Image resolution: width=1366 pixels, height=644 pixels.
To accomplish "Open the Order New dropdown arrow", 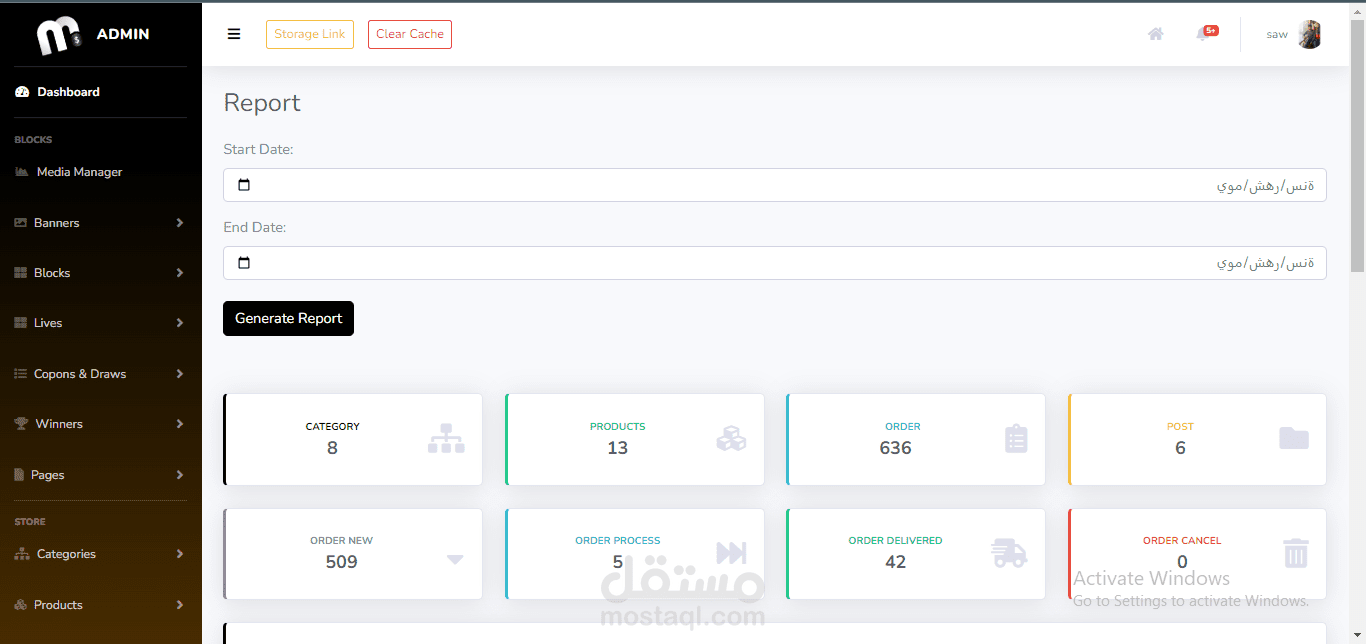I will [456, 560].
